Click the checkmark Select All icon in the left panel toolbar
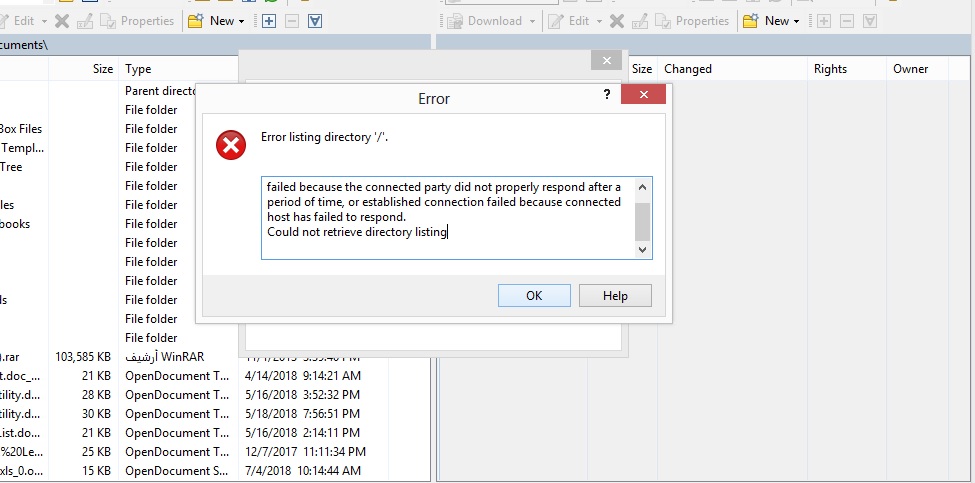Image resolution: width=975 pixels, height=483 pixels. point(315,21)
